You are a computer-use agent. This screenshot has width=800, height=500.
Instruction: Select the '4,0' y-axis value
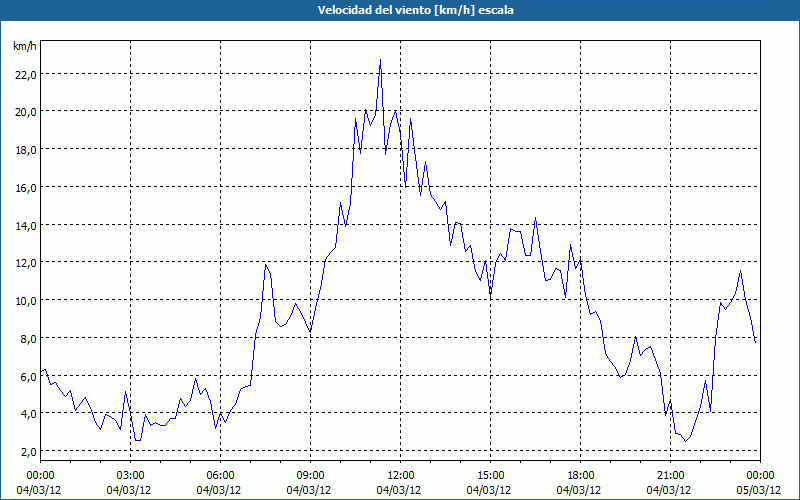coord(28,414)
